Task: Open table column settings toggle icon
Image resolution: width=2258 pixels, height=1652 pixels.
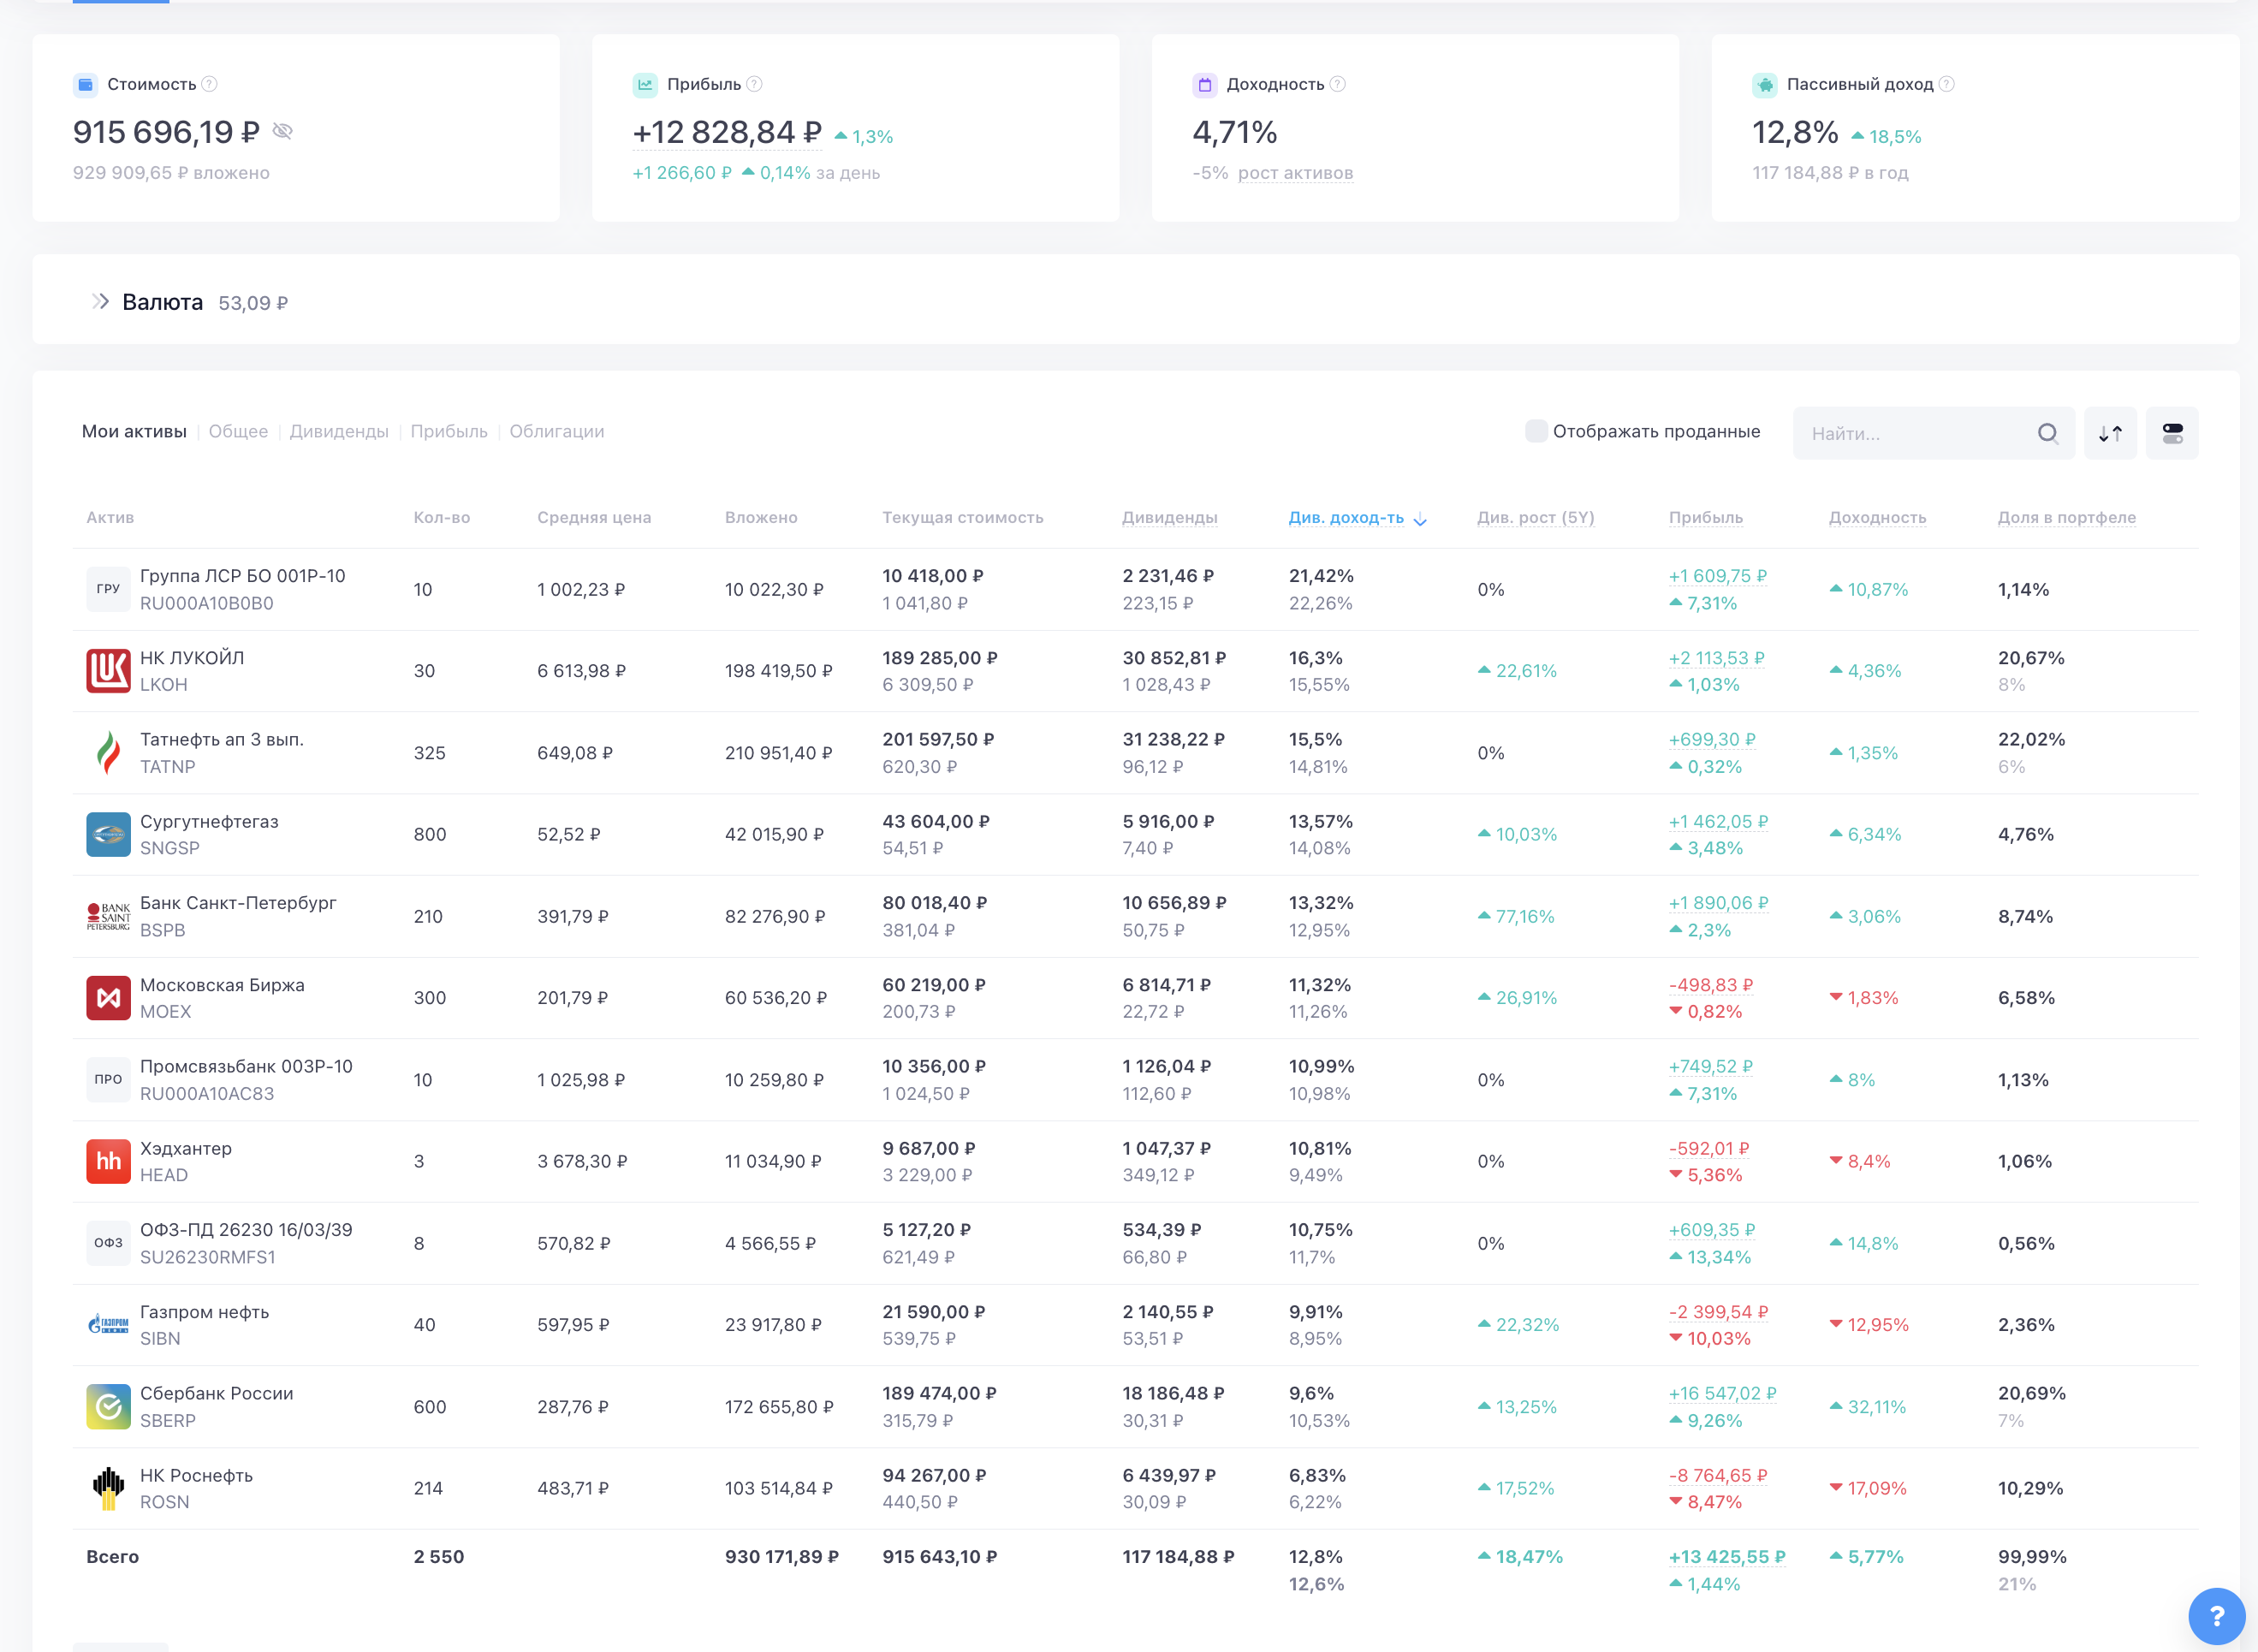Action: pyautogui.click(x=2172, y=433)
